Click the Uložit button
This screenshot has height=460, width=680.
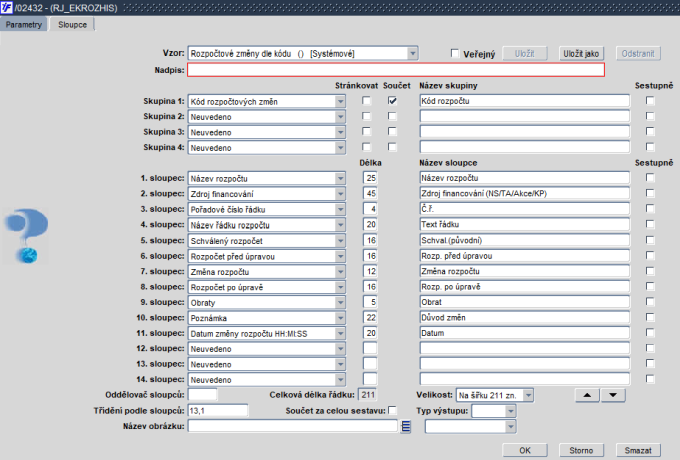point(525,54)
